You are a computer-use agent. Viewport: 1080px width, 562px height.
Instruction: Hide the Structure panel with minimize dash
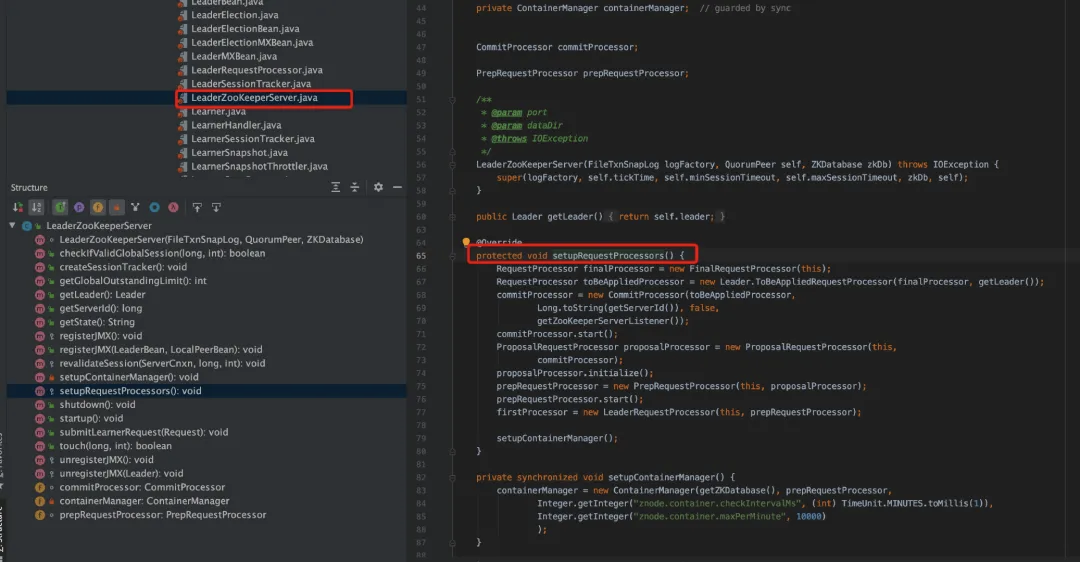click(397, 187)
